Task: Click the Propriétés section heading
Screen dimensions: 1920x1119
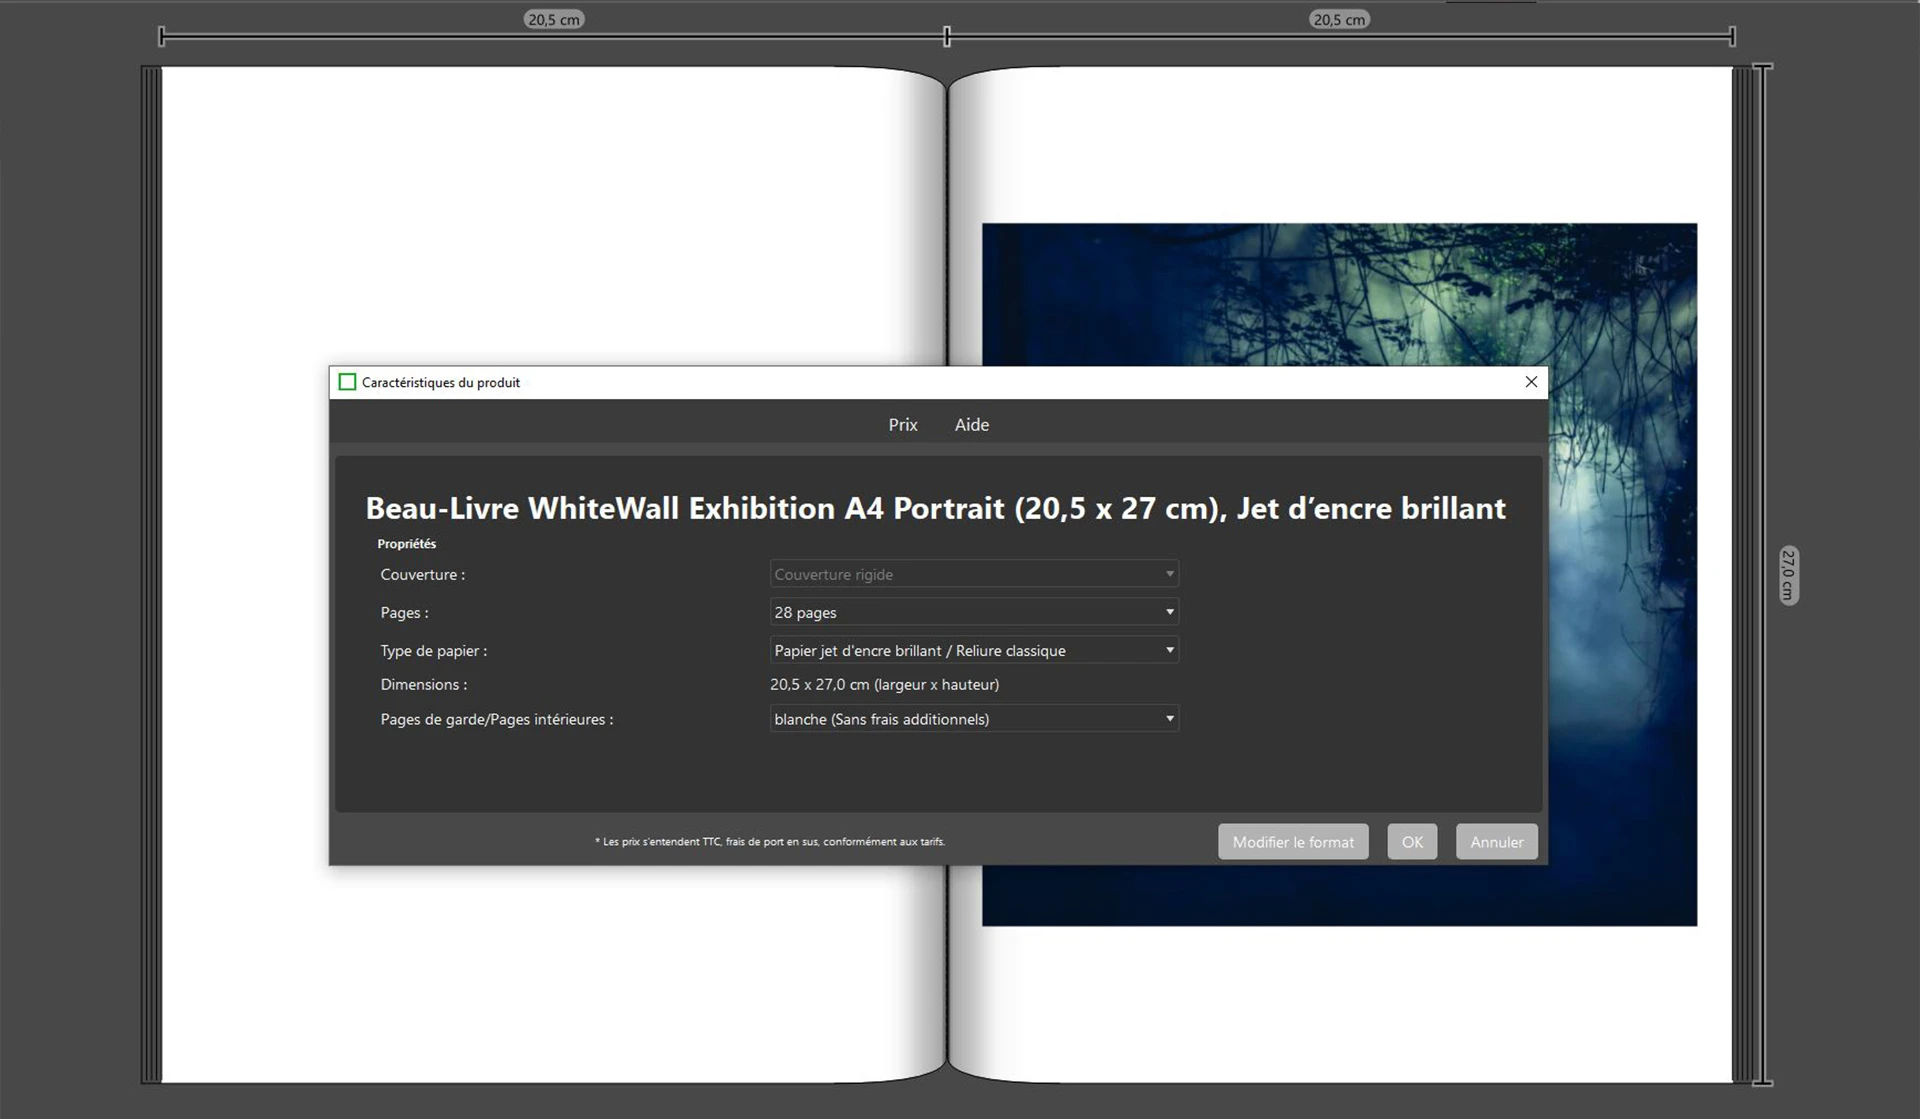Action: [406, 544]
